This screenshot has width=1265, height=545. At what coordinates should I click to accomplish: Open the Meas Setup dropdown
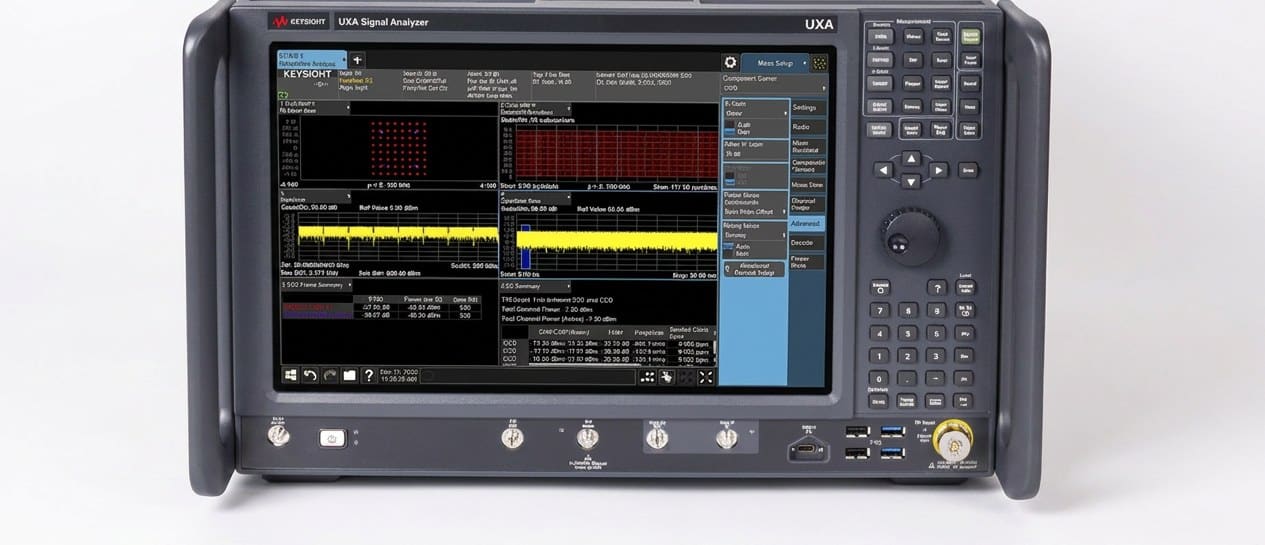click(775, 63)
